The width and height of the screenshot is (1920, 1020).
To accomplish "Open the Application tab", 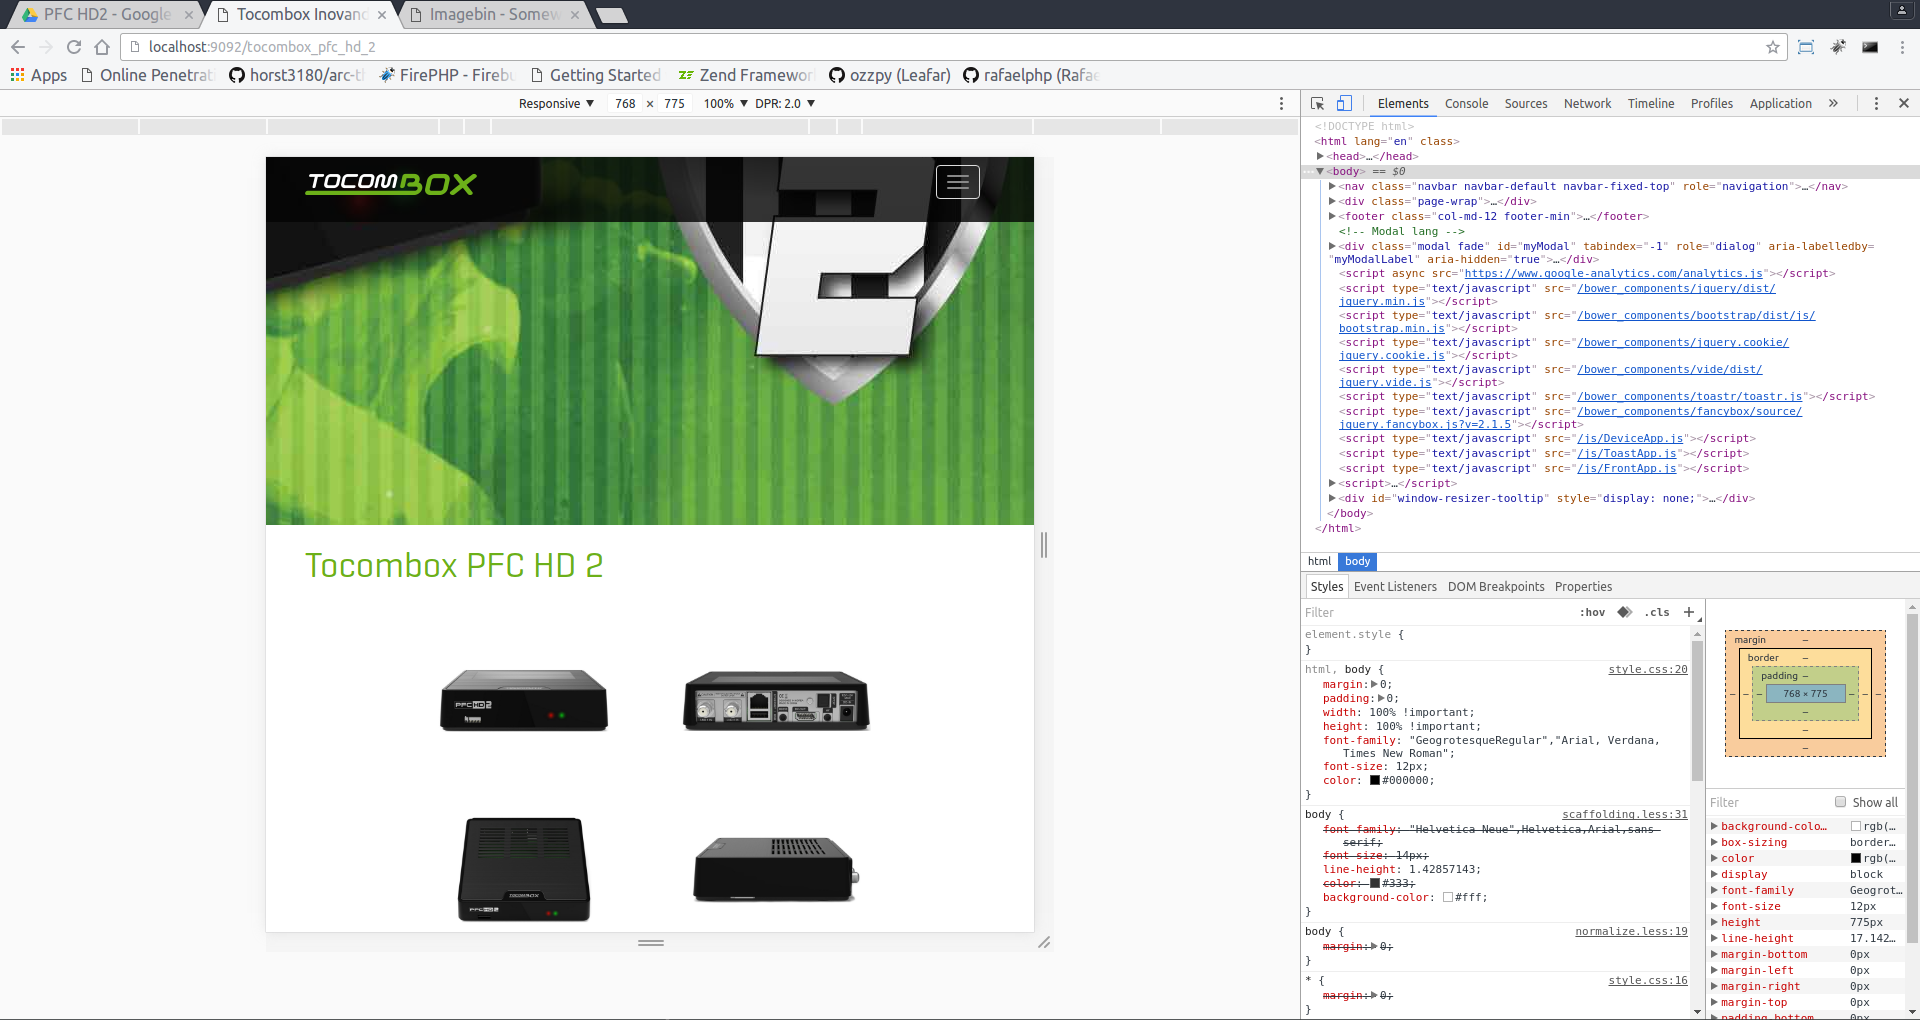I will (1780, 103).
